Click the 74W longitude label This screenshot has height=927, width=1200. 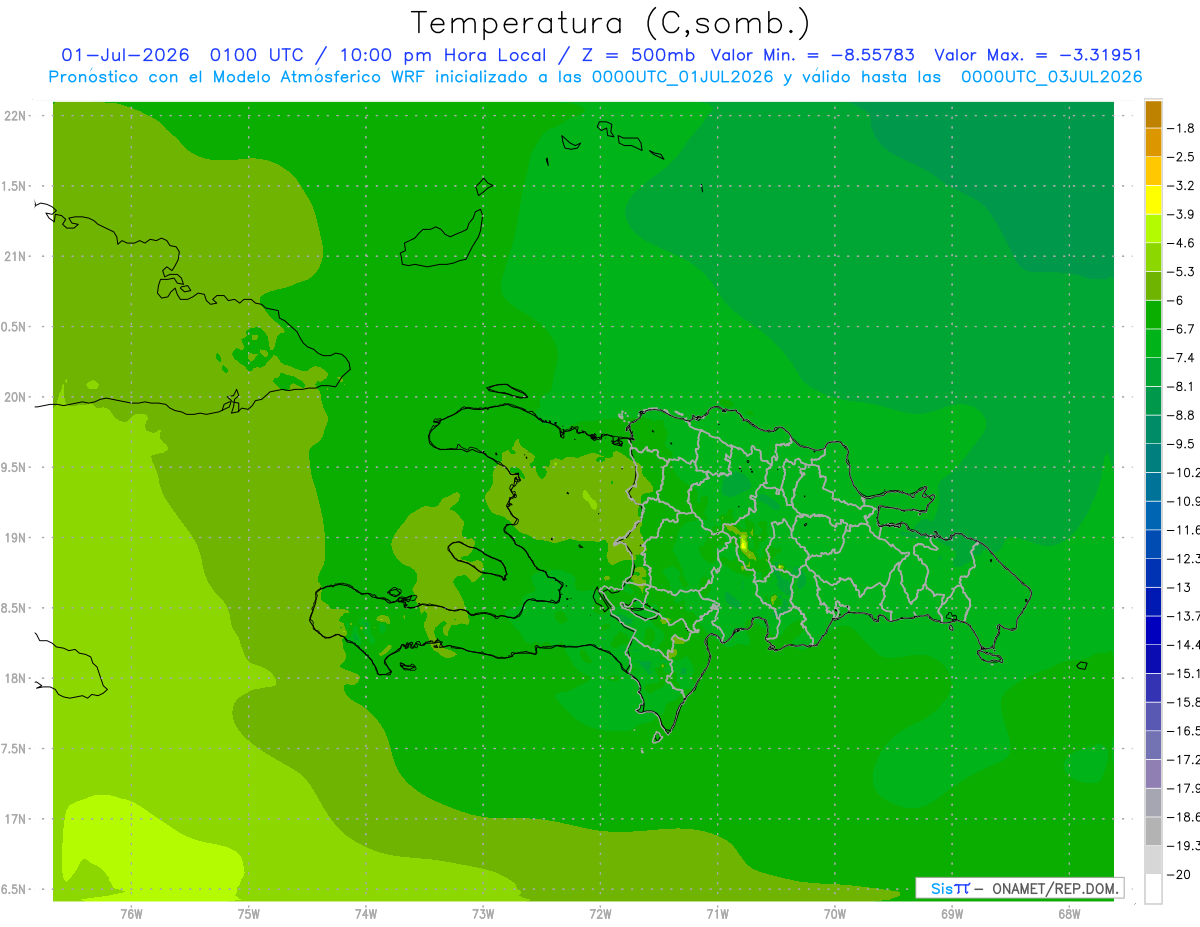(365, 913)
